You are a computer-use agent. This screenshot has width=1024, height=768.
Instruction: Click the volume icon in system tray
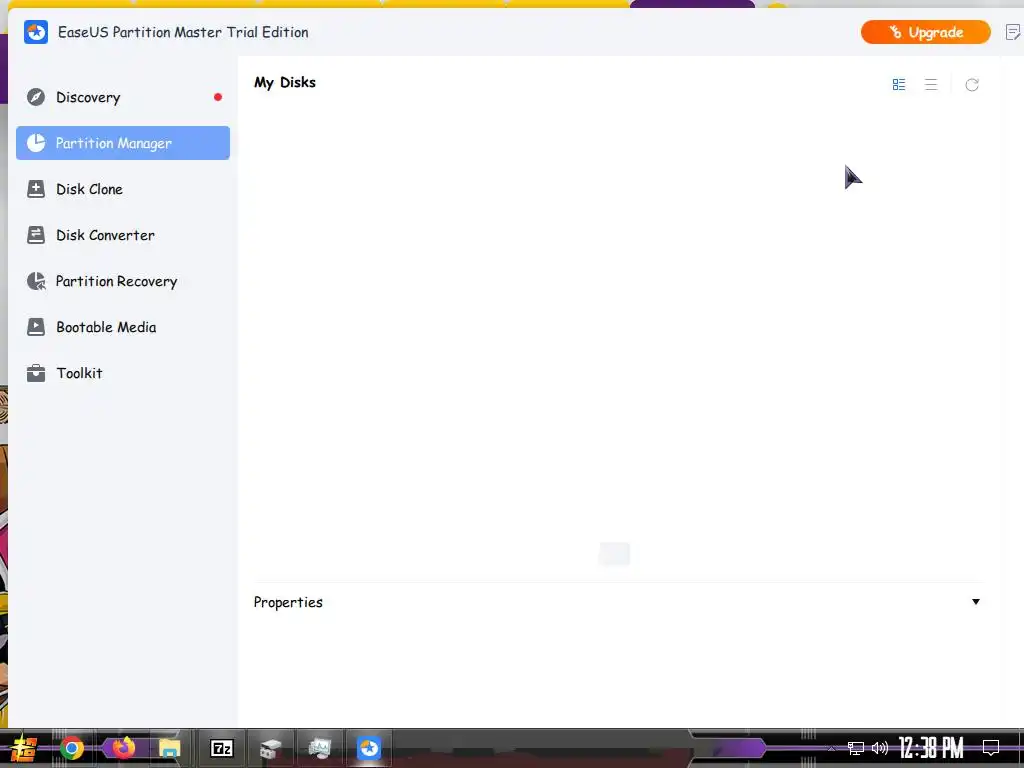[x=880, y=748]
